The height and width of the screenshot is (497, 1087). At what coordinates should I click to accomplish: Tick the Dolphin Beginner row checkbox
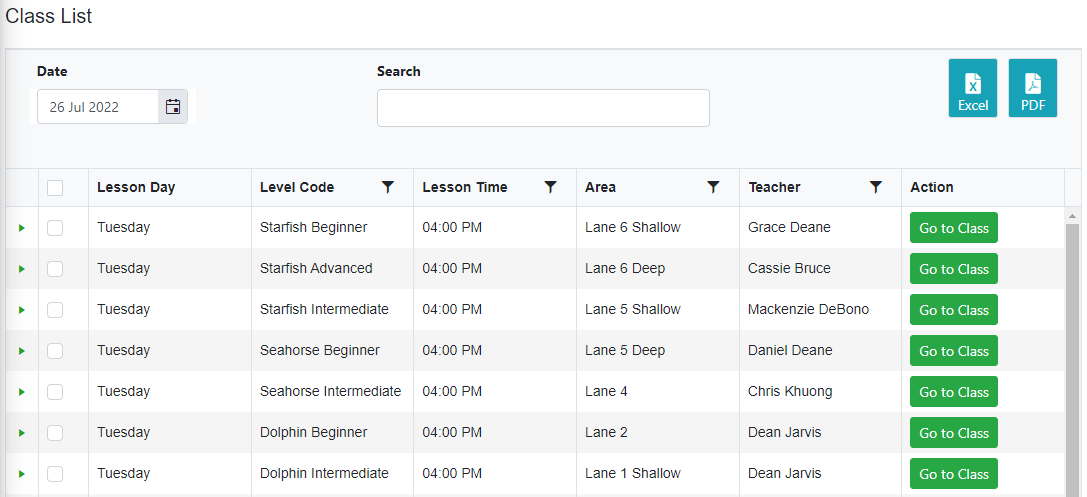click(x=55, y=433)
